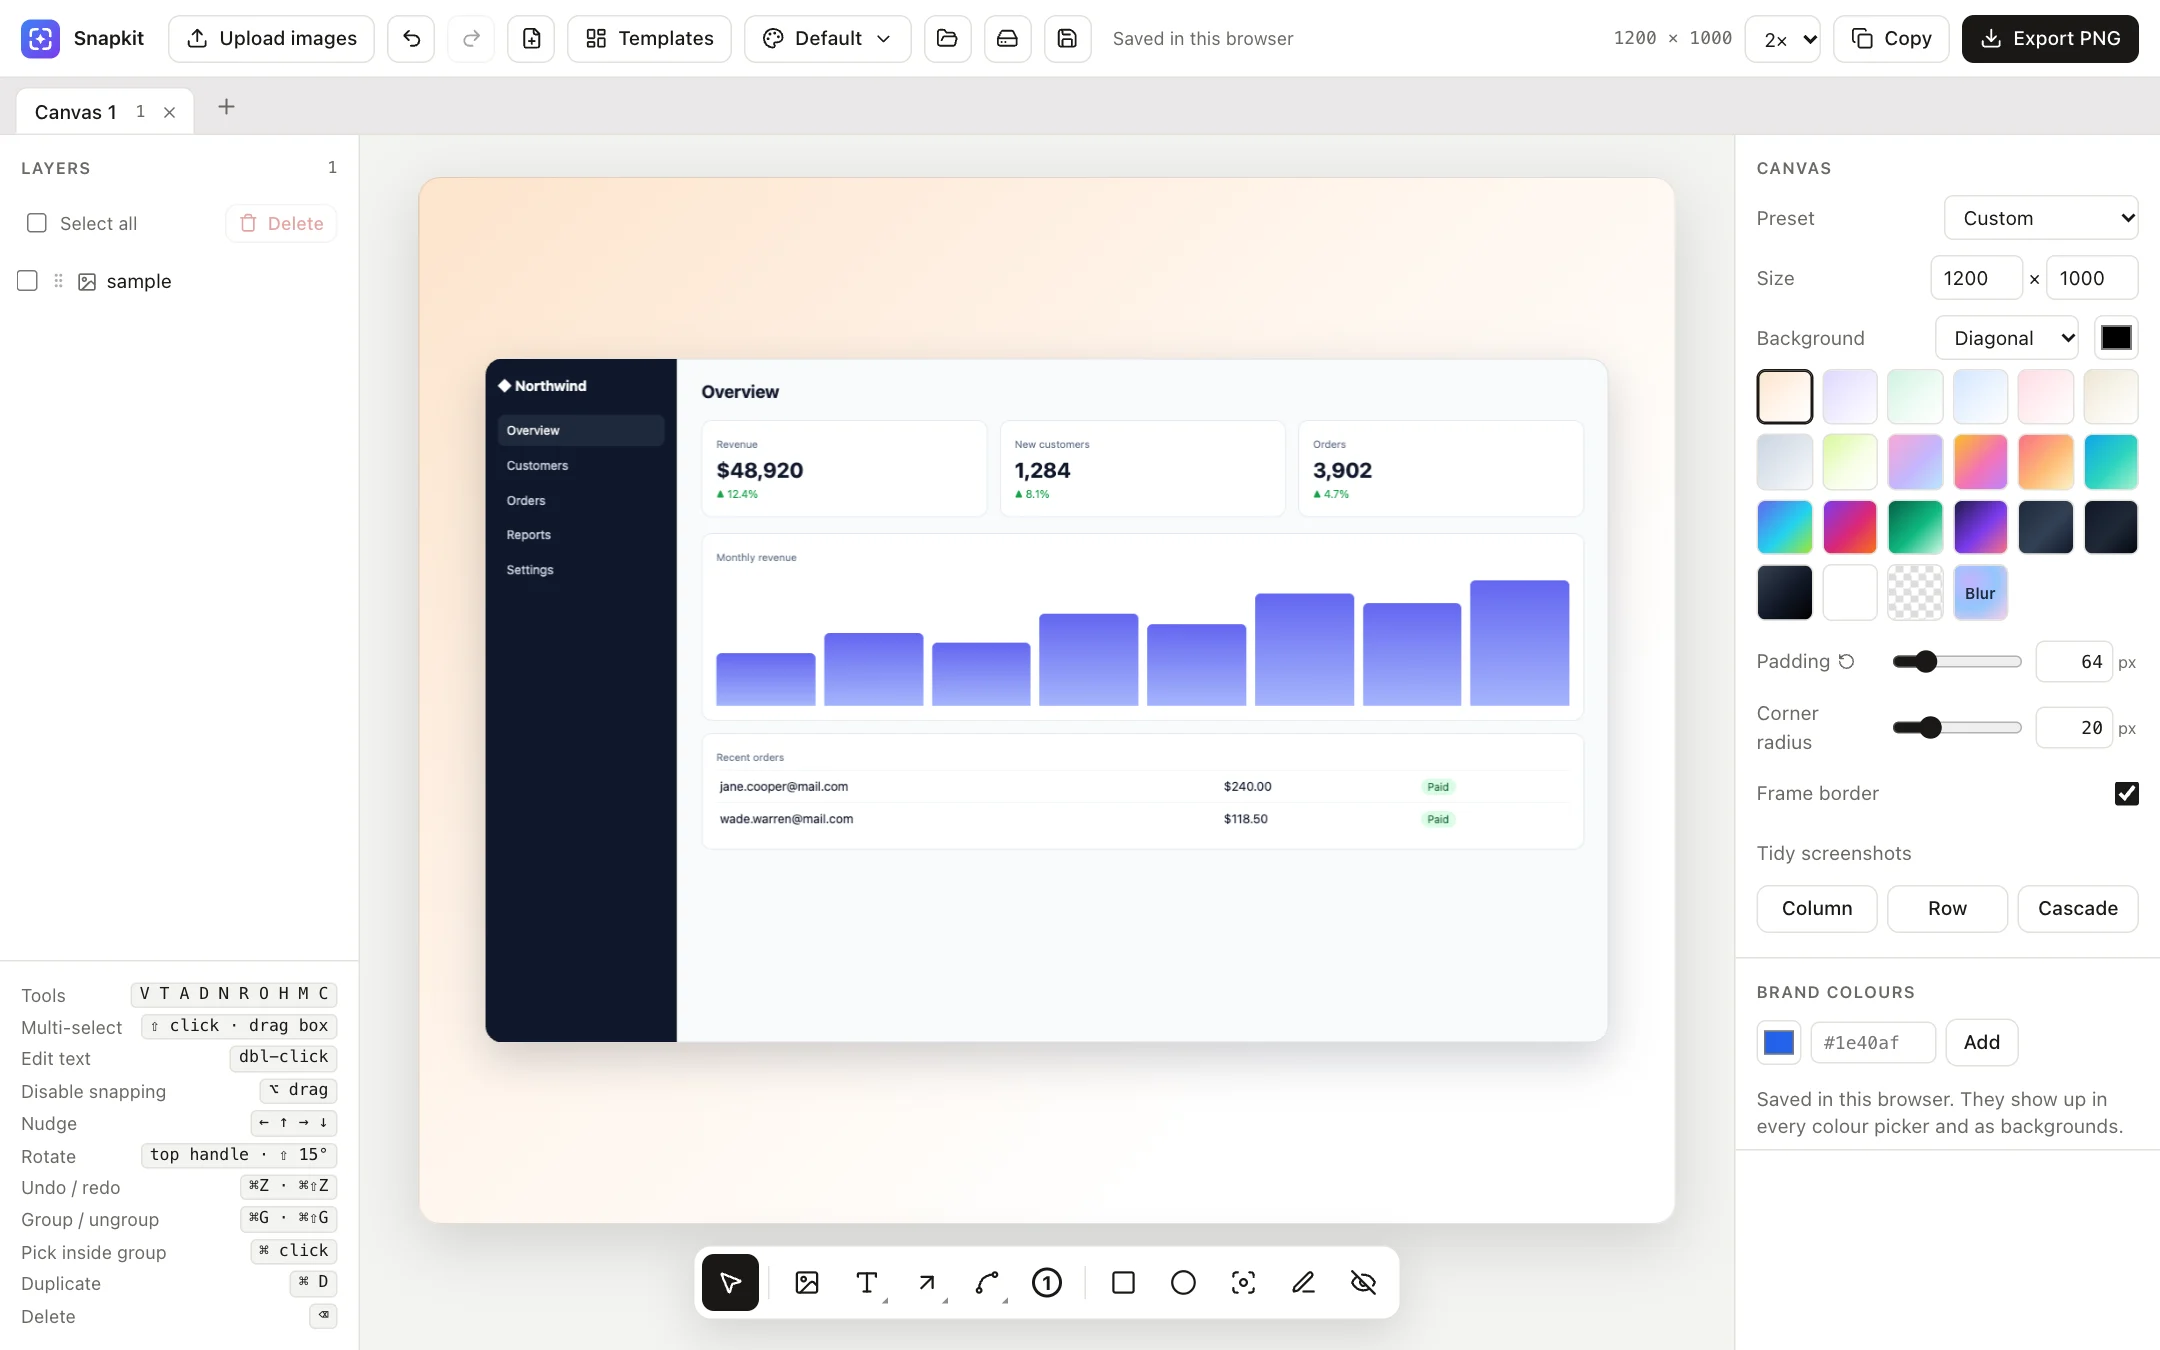Select the pen highlighter tool
The width and height of the screenshot is (2160, 1350).
tap(1303, 1282)
